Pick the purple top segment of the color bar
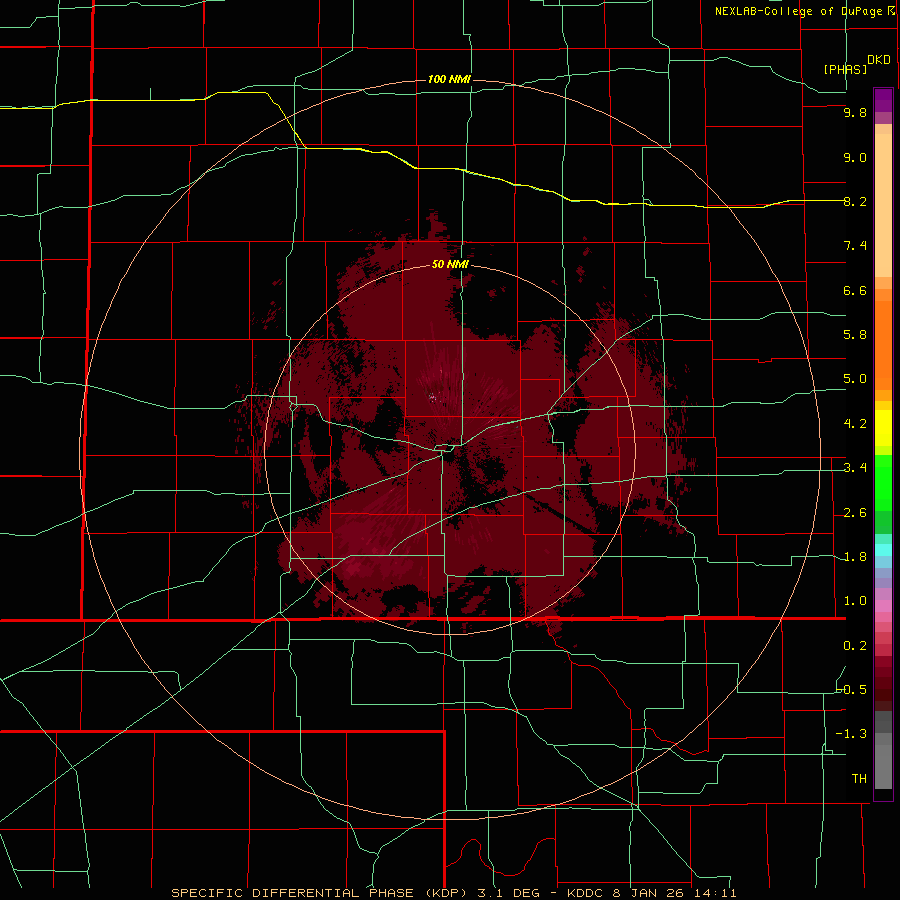Image resolution: width=900 pixels, height=900 pixels. 883,100
